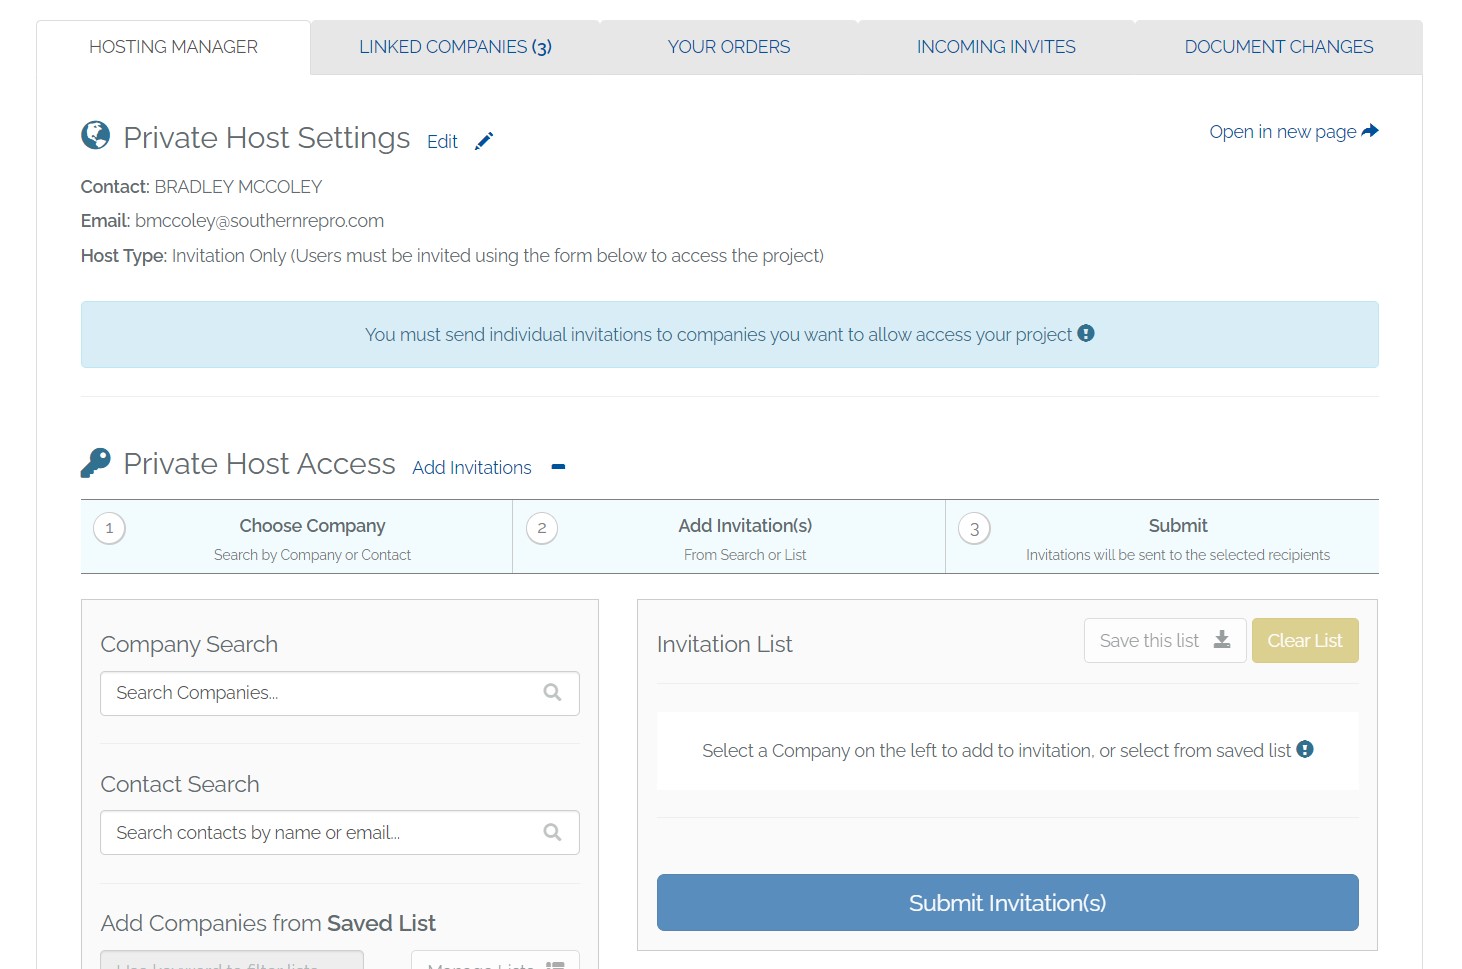Image resolution: width=1462 pixels, height=969 pixels.
Task: Switch to the Linked Companies (3) tab
Action: (455, 47)
